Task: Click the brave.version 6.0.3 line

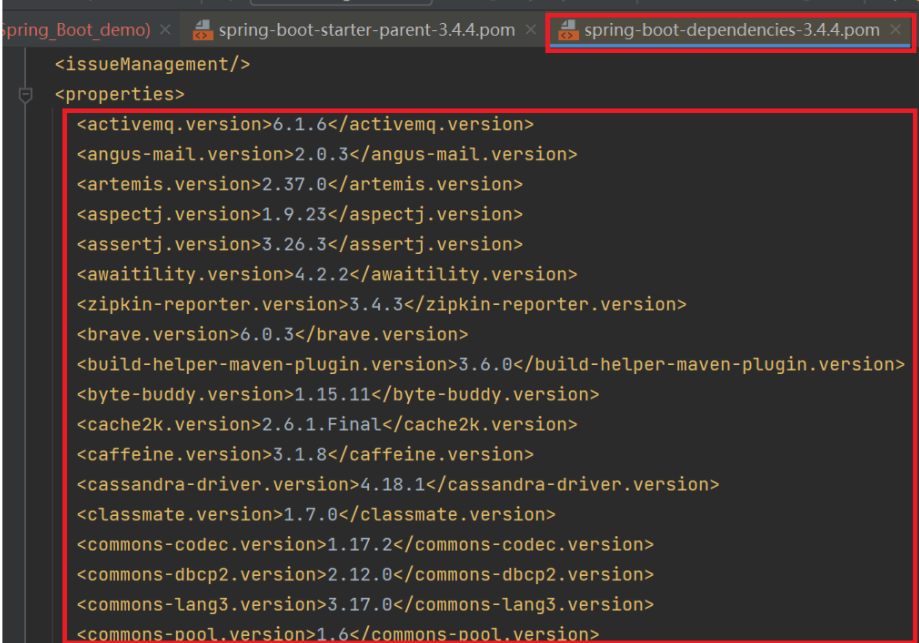Action: click(273, 334)
